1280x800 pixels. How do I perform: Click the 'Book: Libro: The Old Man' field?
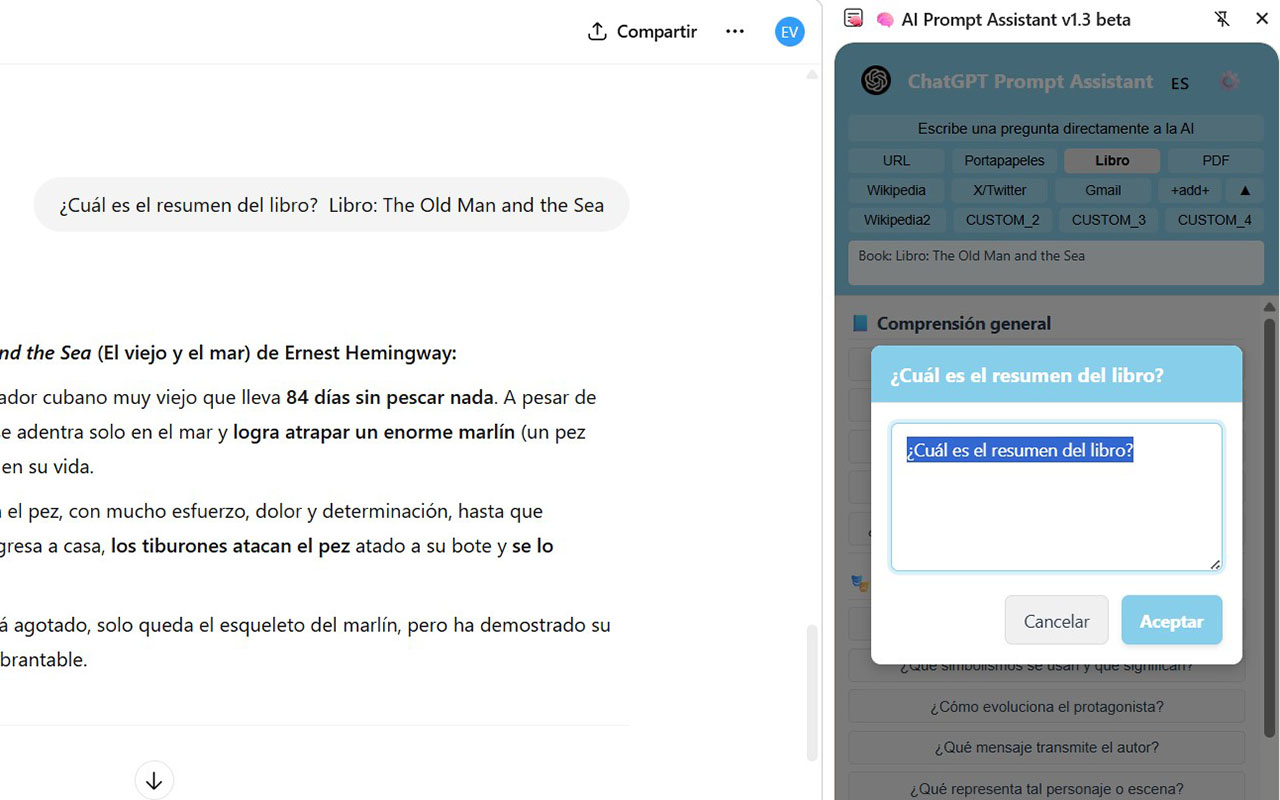coord(1056,264)
